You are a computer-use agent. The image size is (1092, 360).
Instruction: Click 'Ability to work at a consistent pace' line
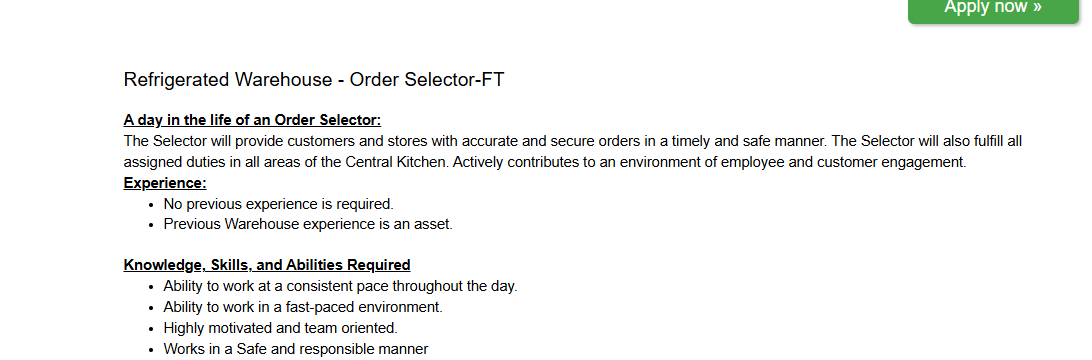coord(341,286)
